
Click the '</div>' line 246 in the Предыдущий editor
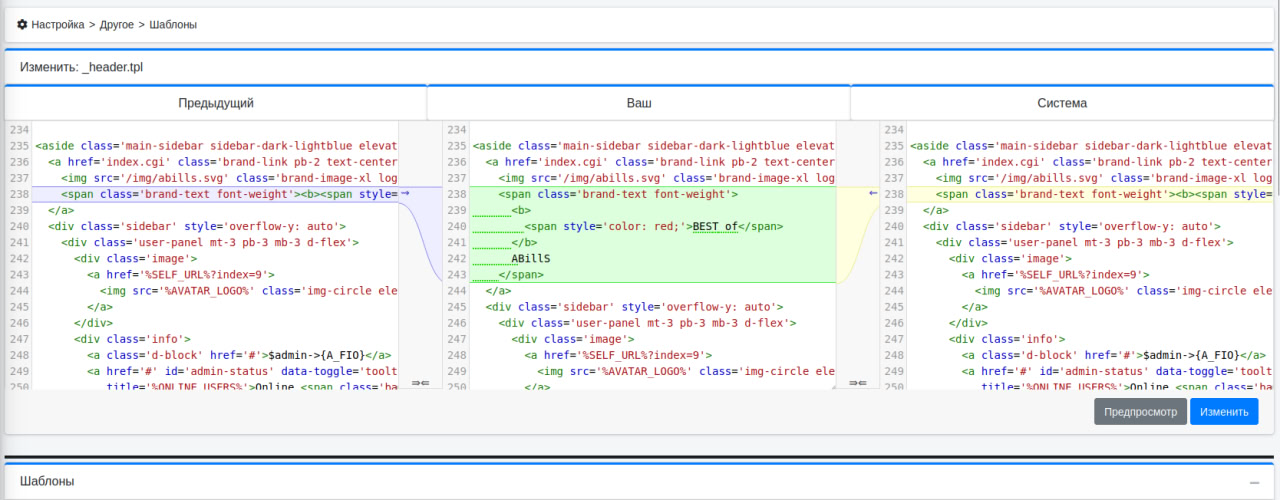point(93,323)
